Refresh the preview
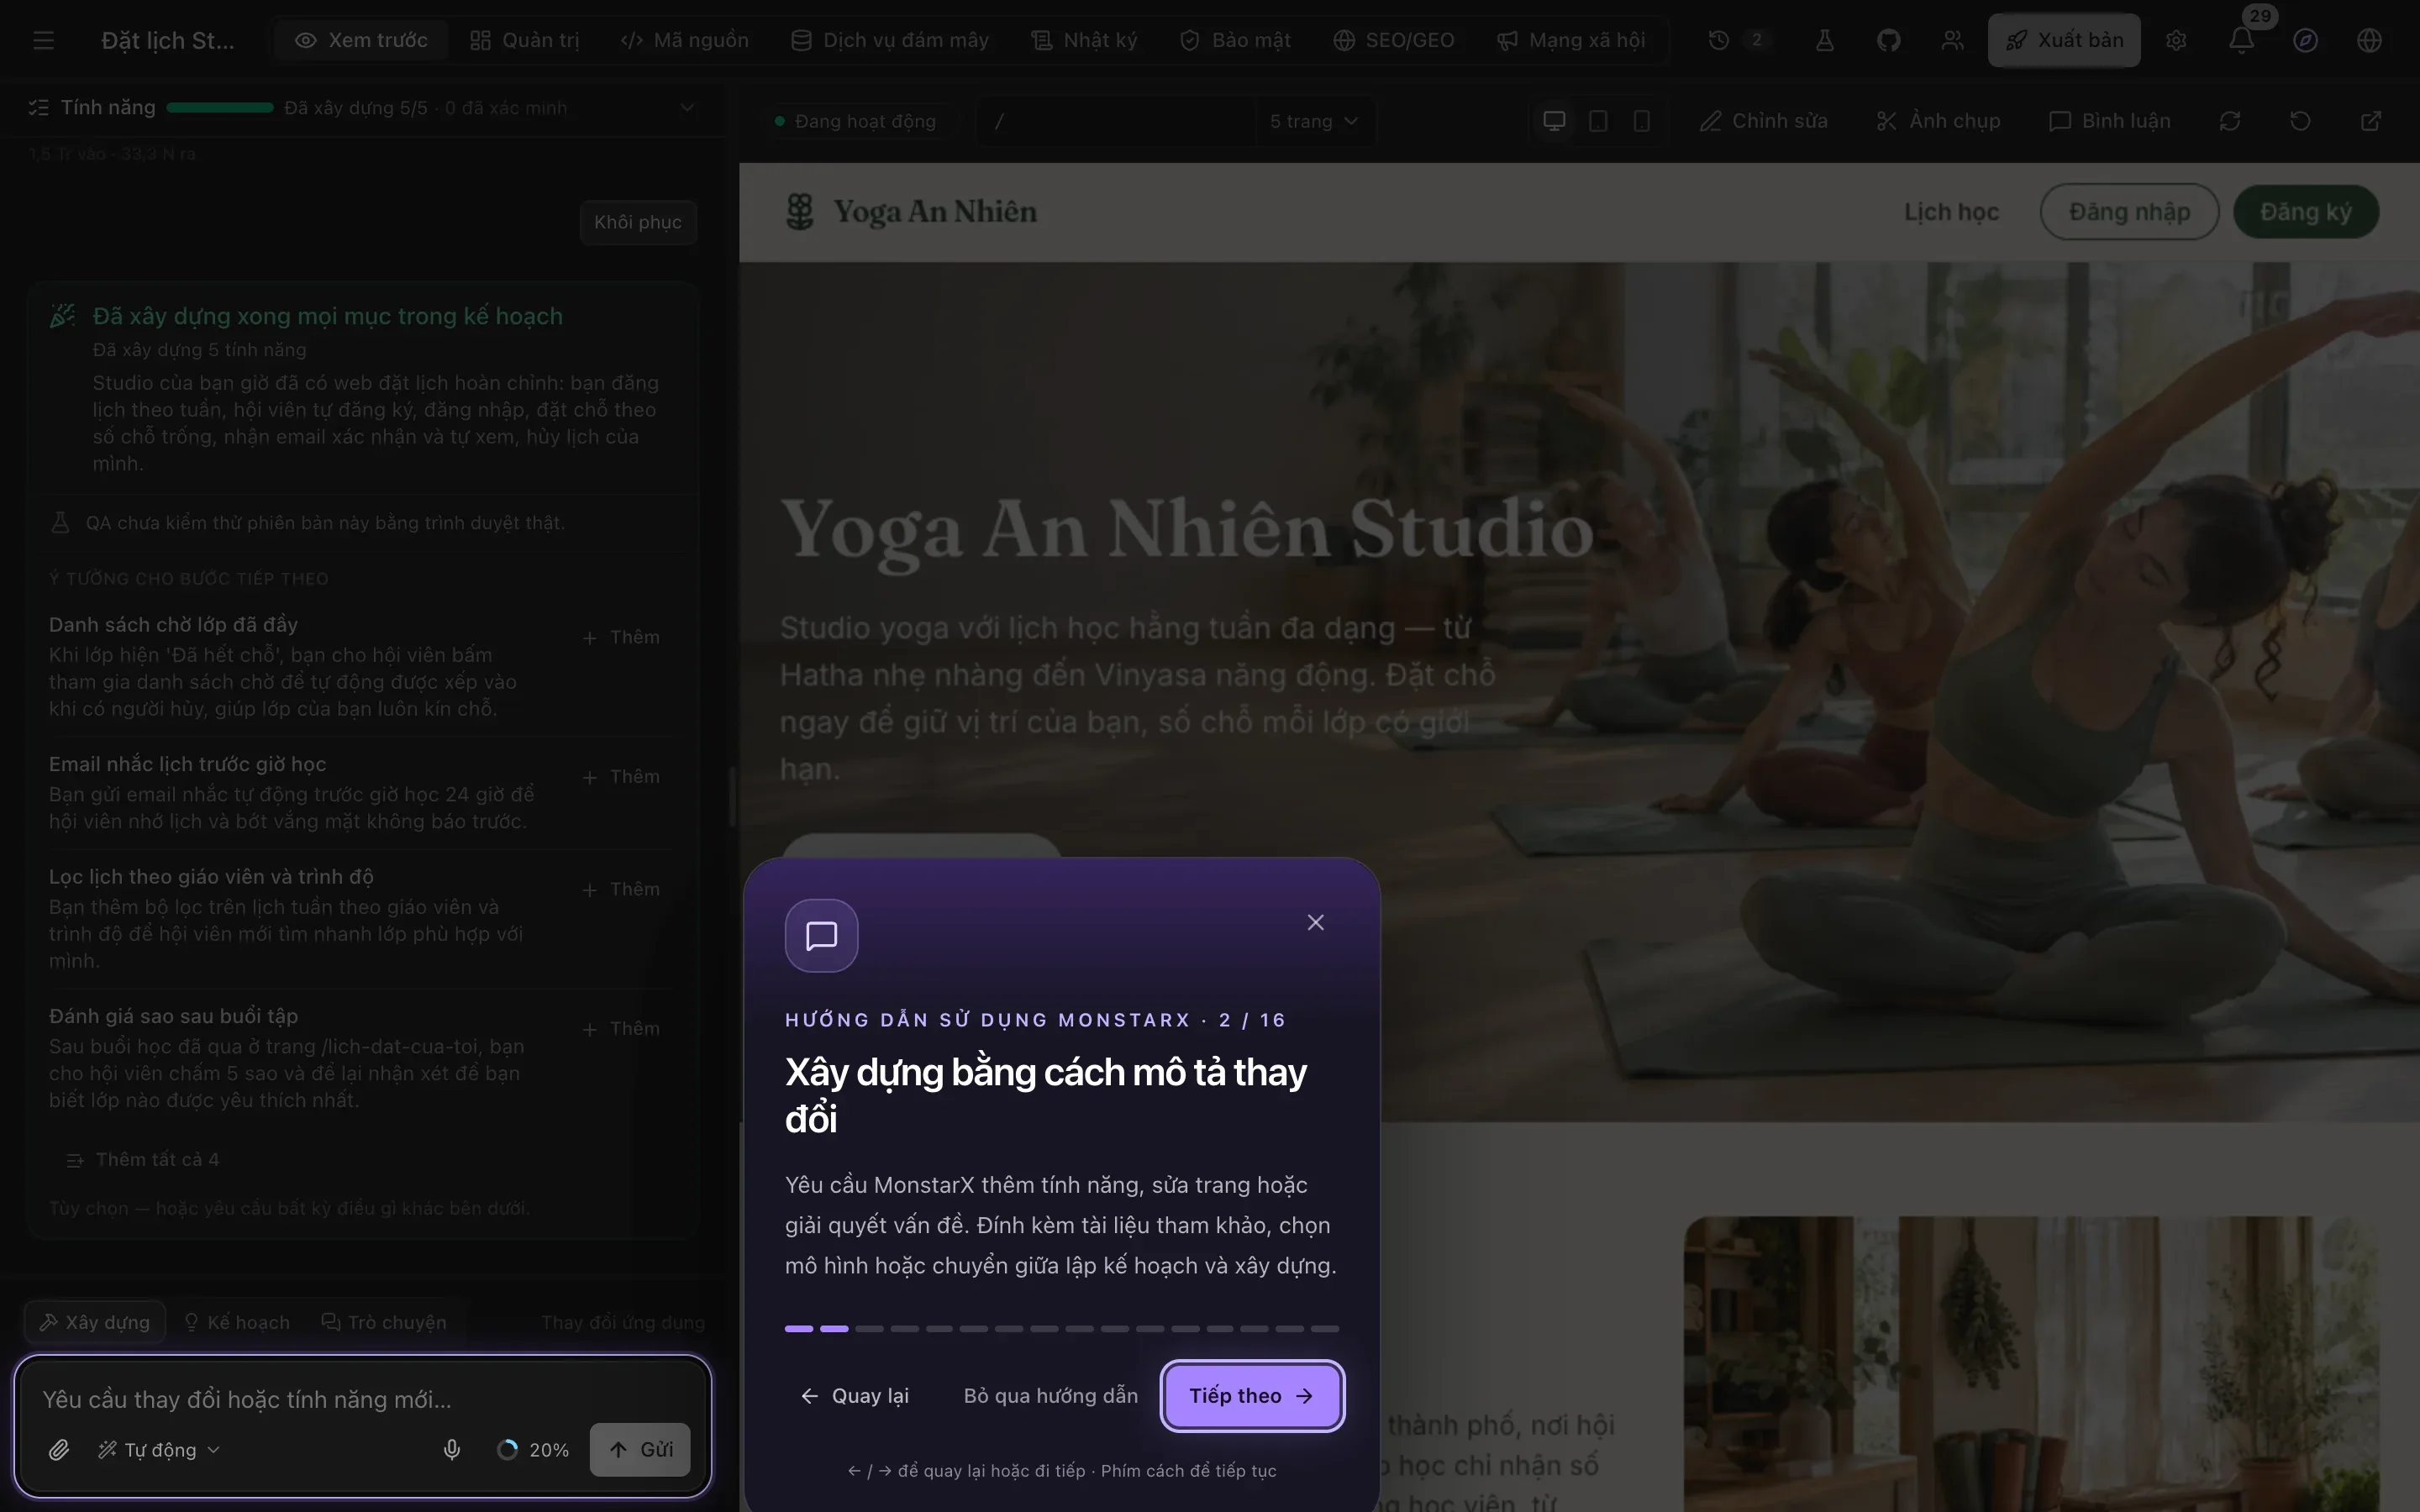2420x1512 pixels. coord(2230,121)
